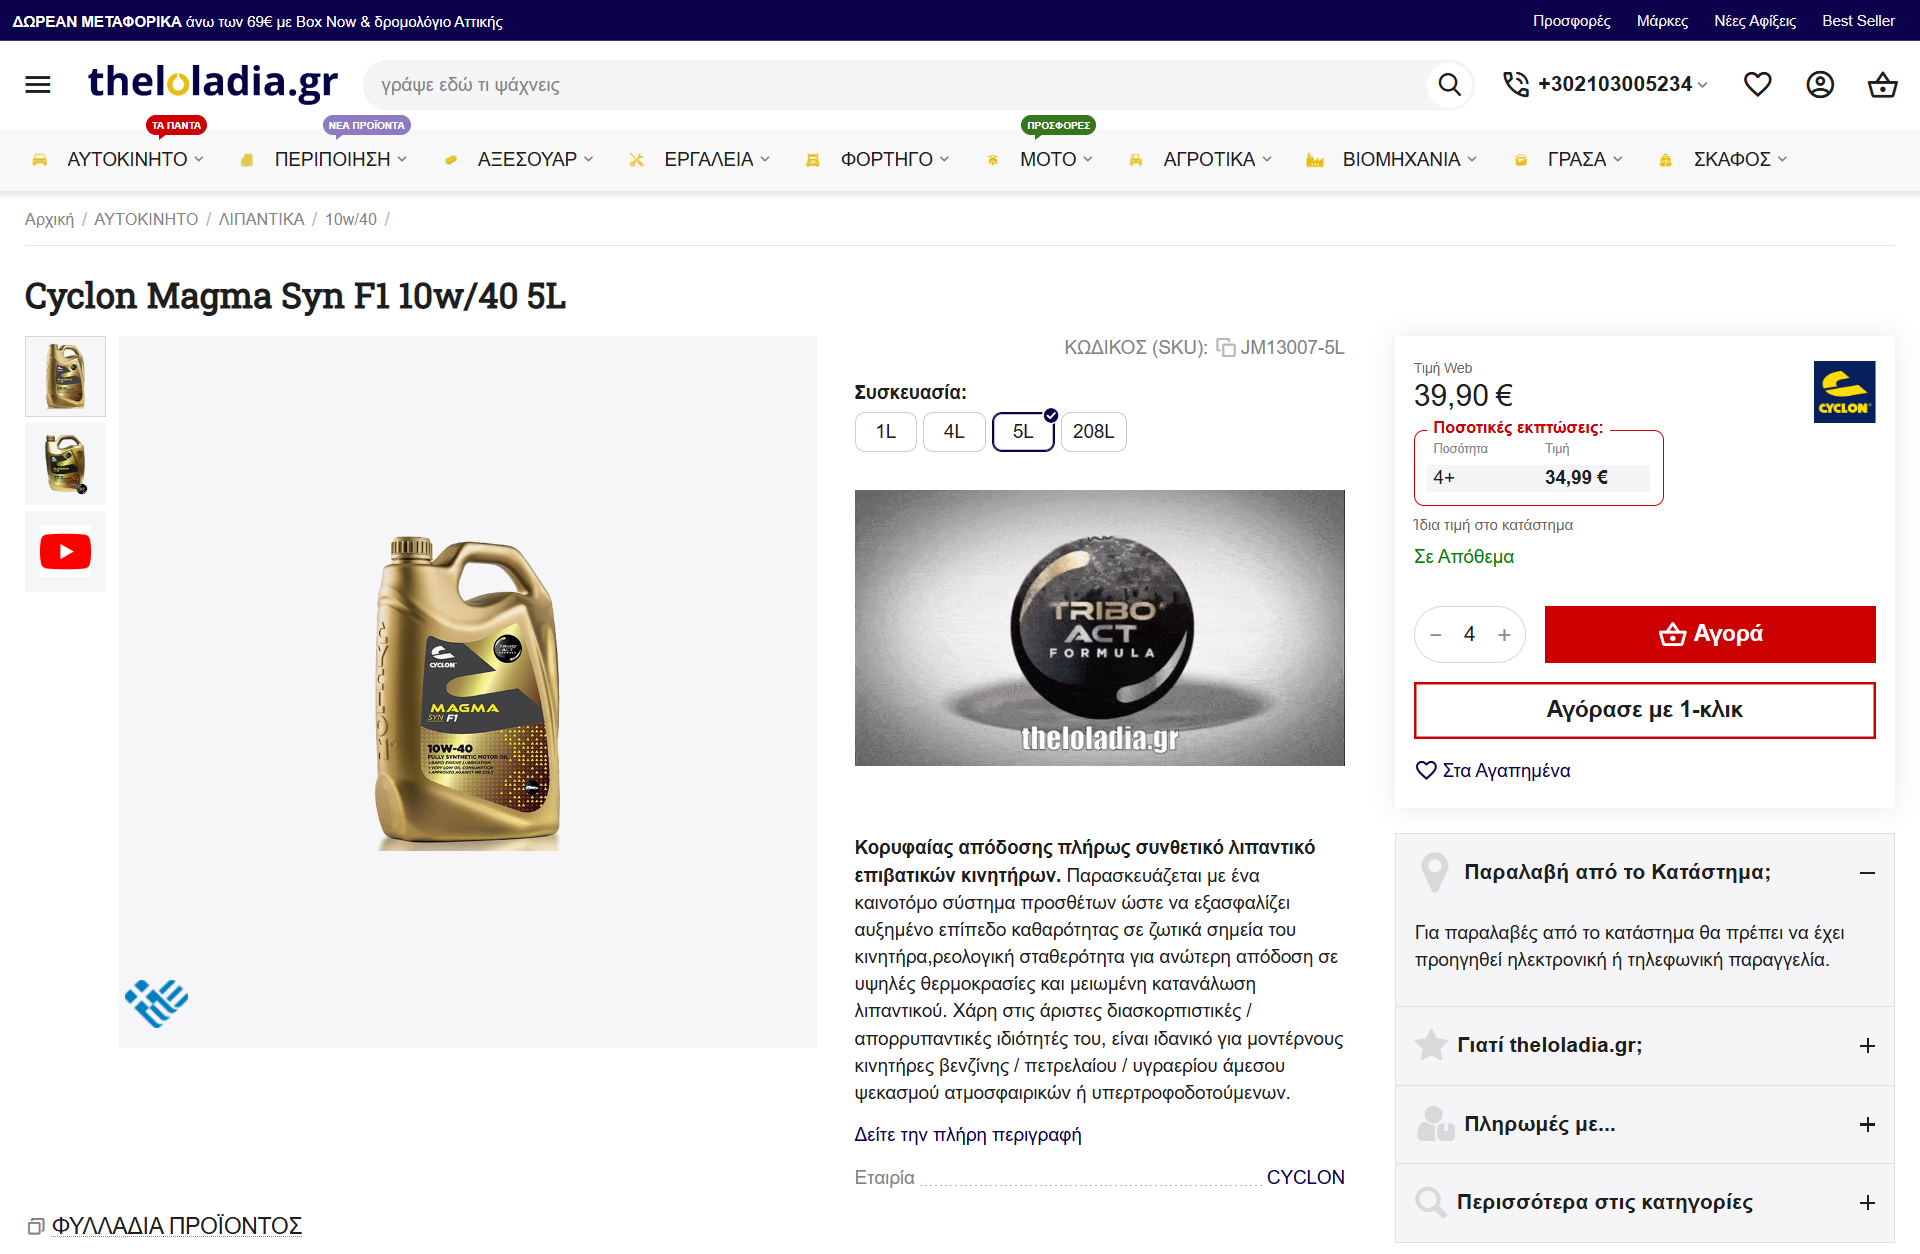Click the free shipping announcement text
Viewport: 1920px width, 1254px height.
(x=257, y=21)
